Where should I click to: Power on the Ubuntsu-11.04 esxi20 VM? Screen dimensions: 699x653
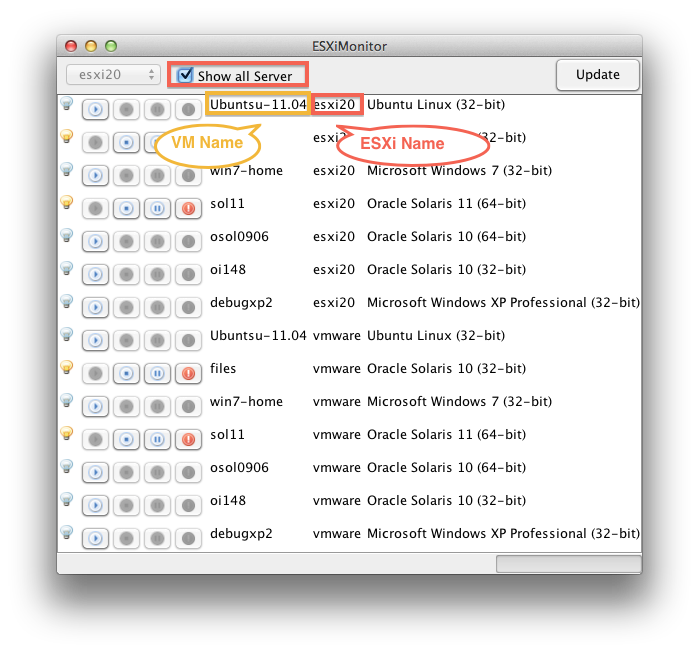[95, 109]
